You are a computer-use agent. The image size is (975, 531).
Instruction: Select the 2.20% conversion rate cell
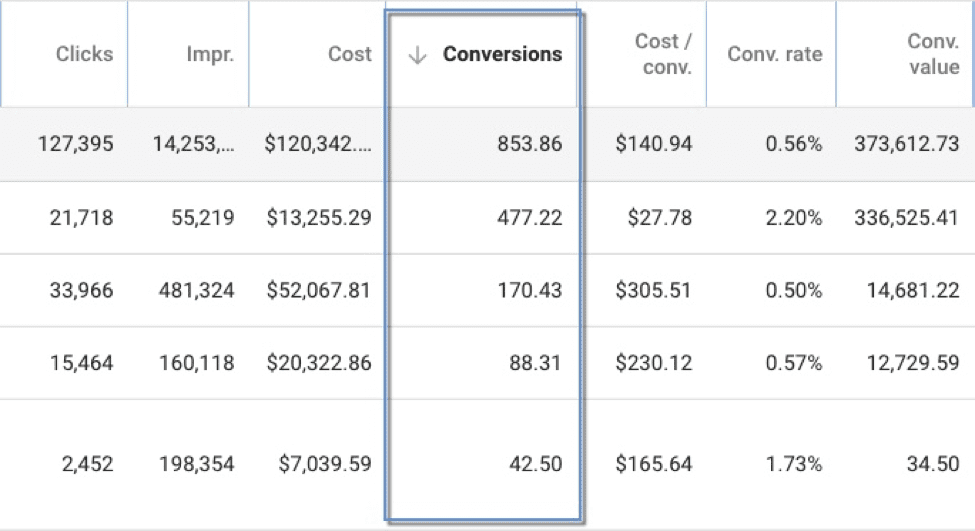(794, 217)
